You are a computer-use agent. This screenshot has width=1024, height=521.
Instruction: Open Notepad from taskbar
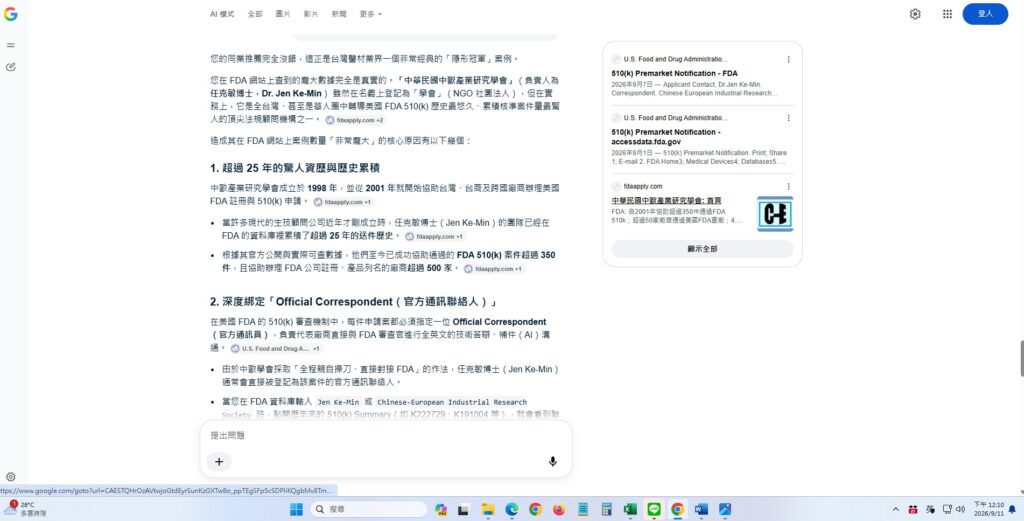[583, 509]
